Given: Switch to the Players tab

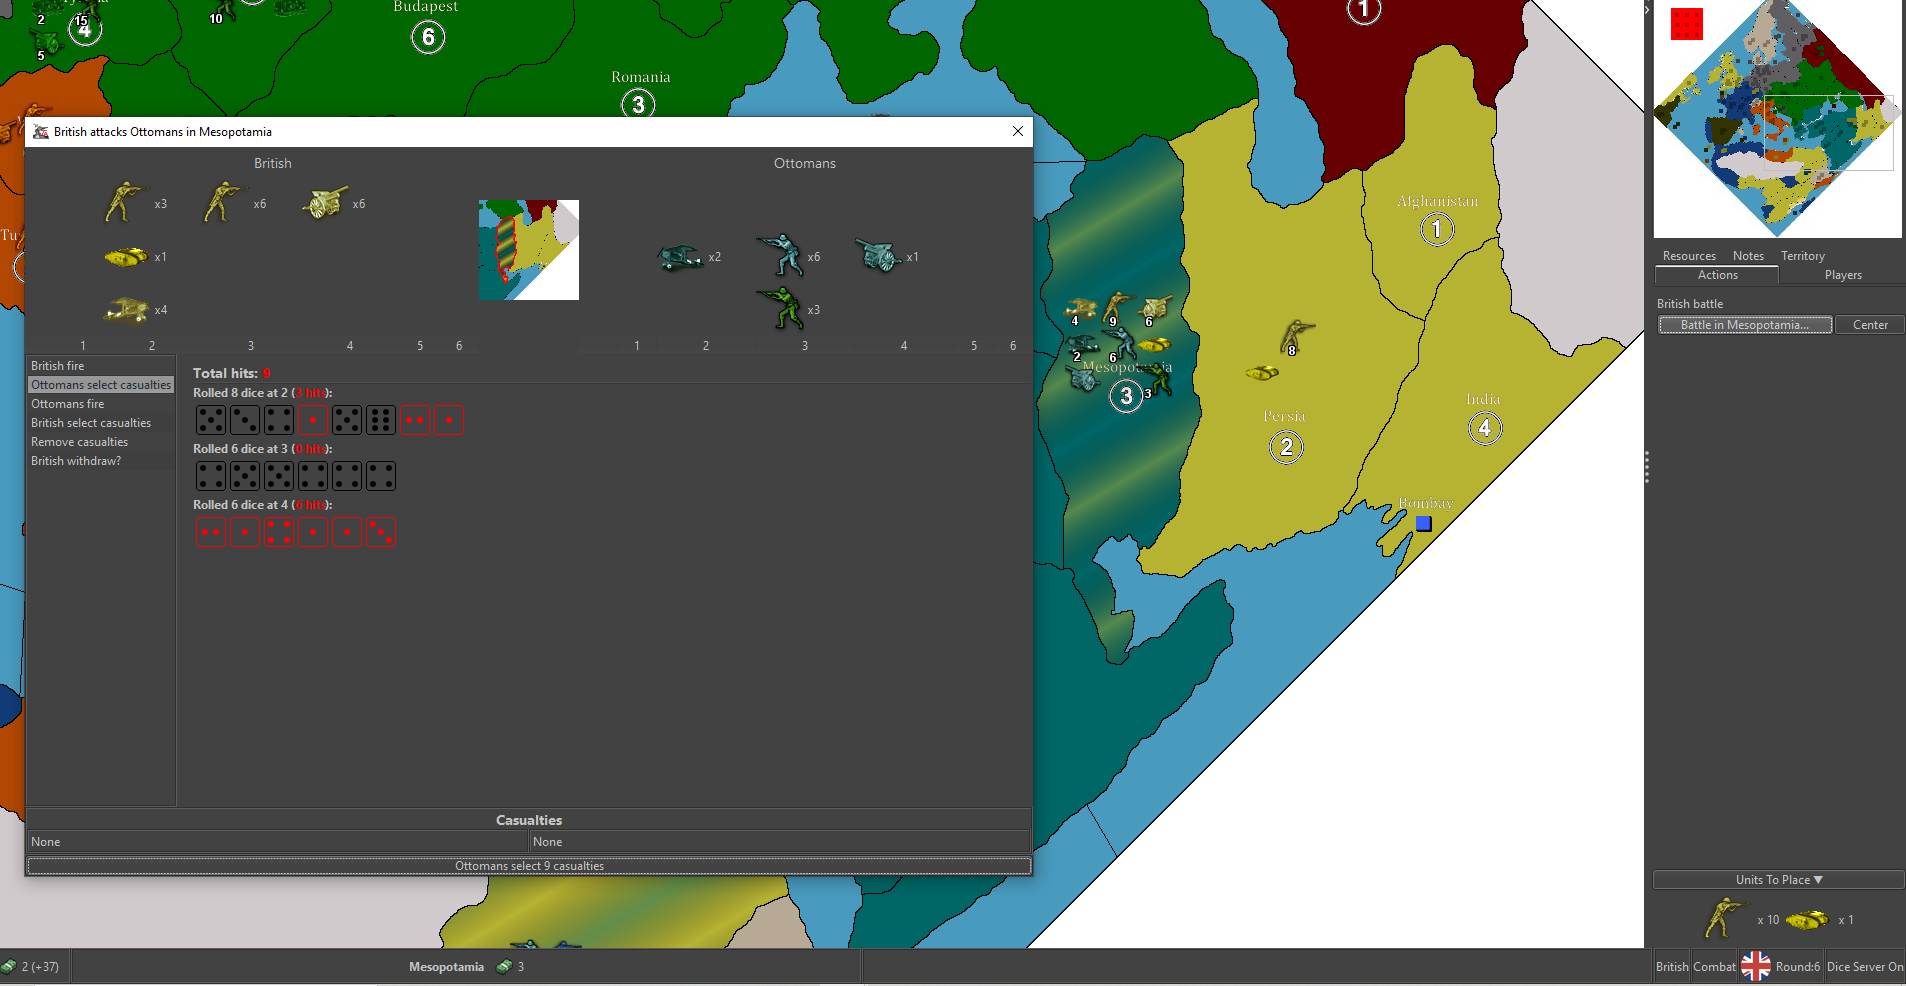Looking at the screenshot, I should point(1842,275).
